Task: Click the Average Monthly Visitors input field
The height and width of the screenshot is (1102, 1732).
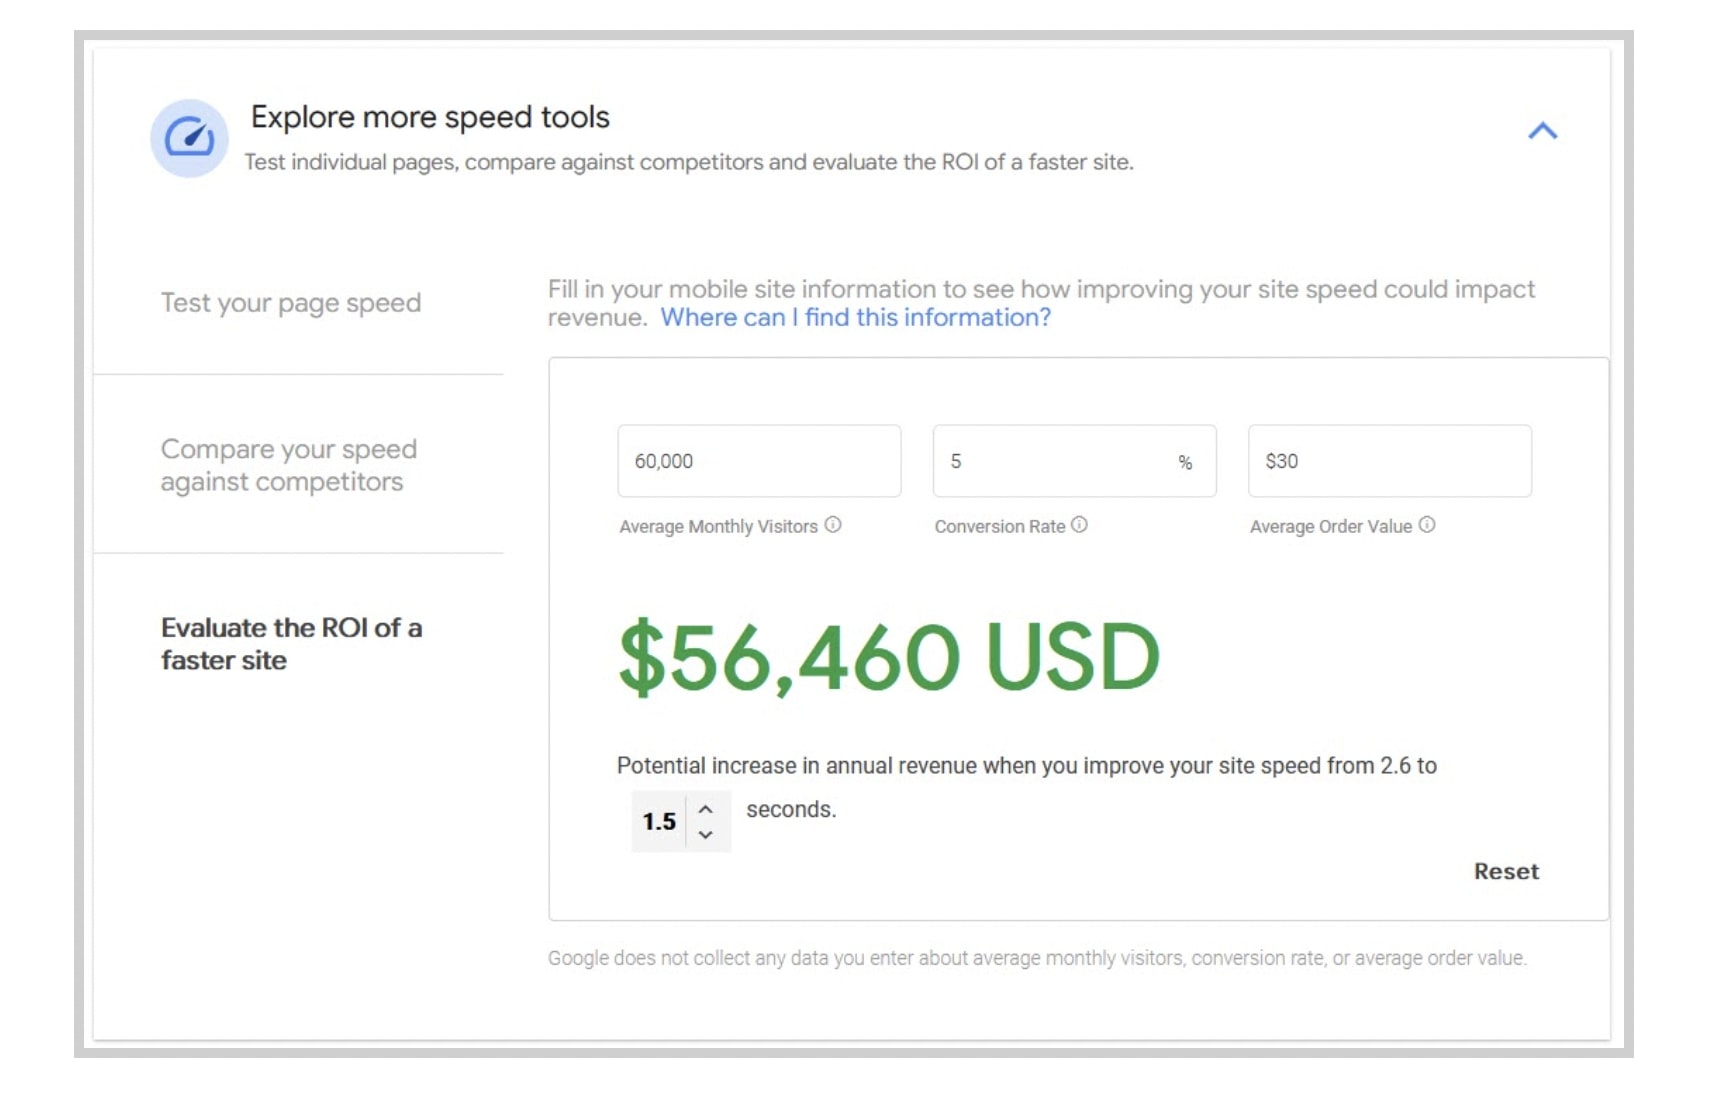Action: (759, 461)
